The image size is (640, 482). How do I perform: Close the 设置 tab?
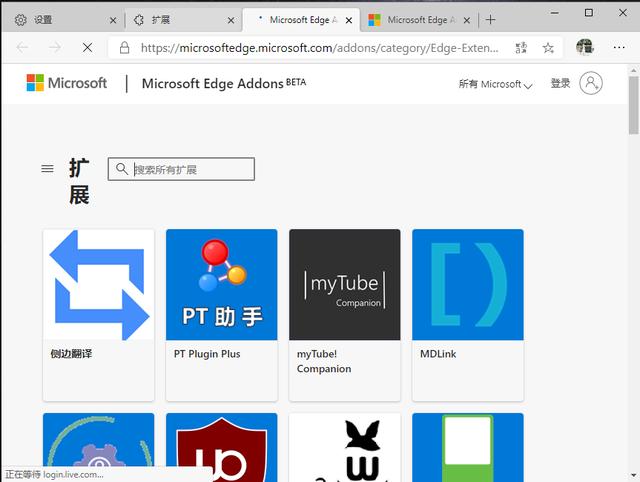[x=113, y=20]
